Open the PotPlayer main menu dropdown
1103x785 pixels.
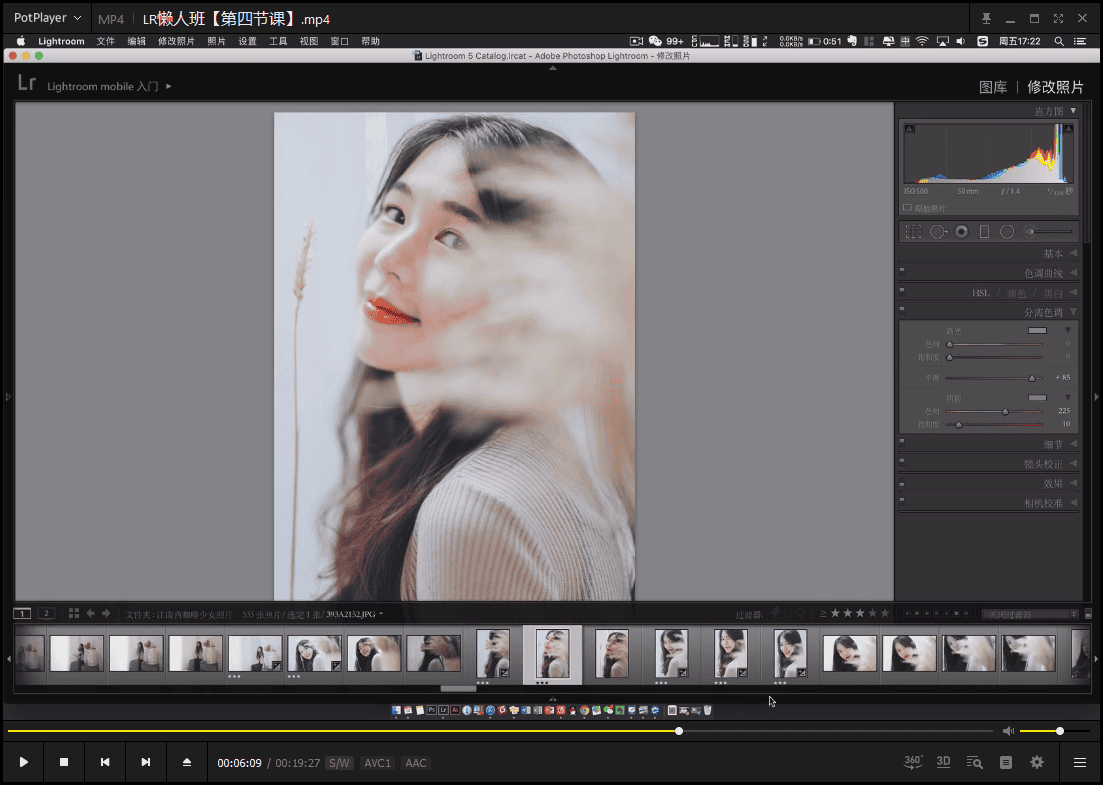47,18
